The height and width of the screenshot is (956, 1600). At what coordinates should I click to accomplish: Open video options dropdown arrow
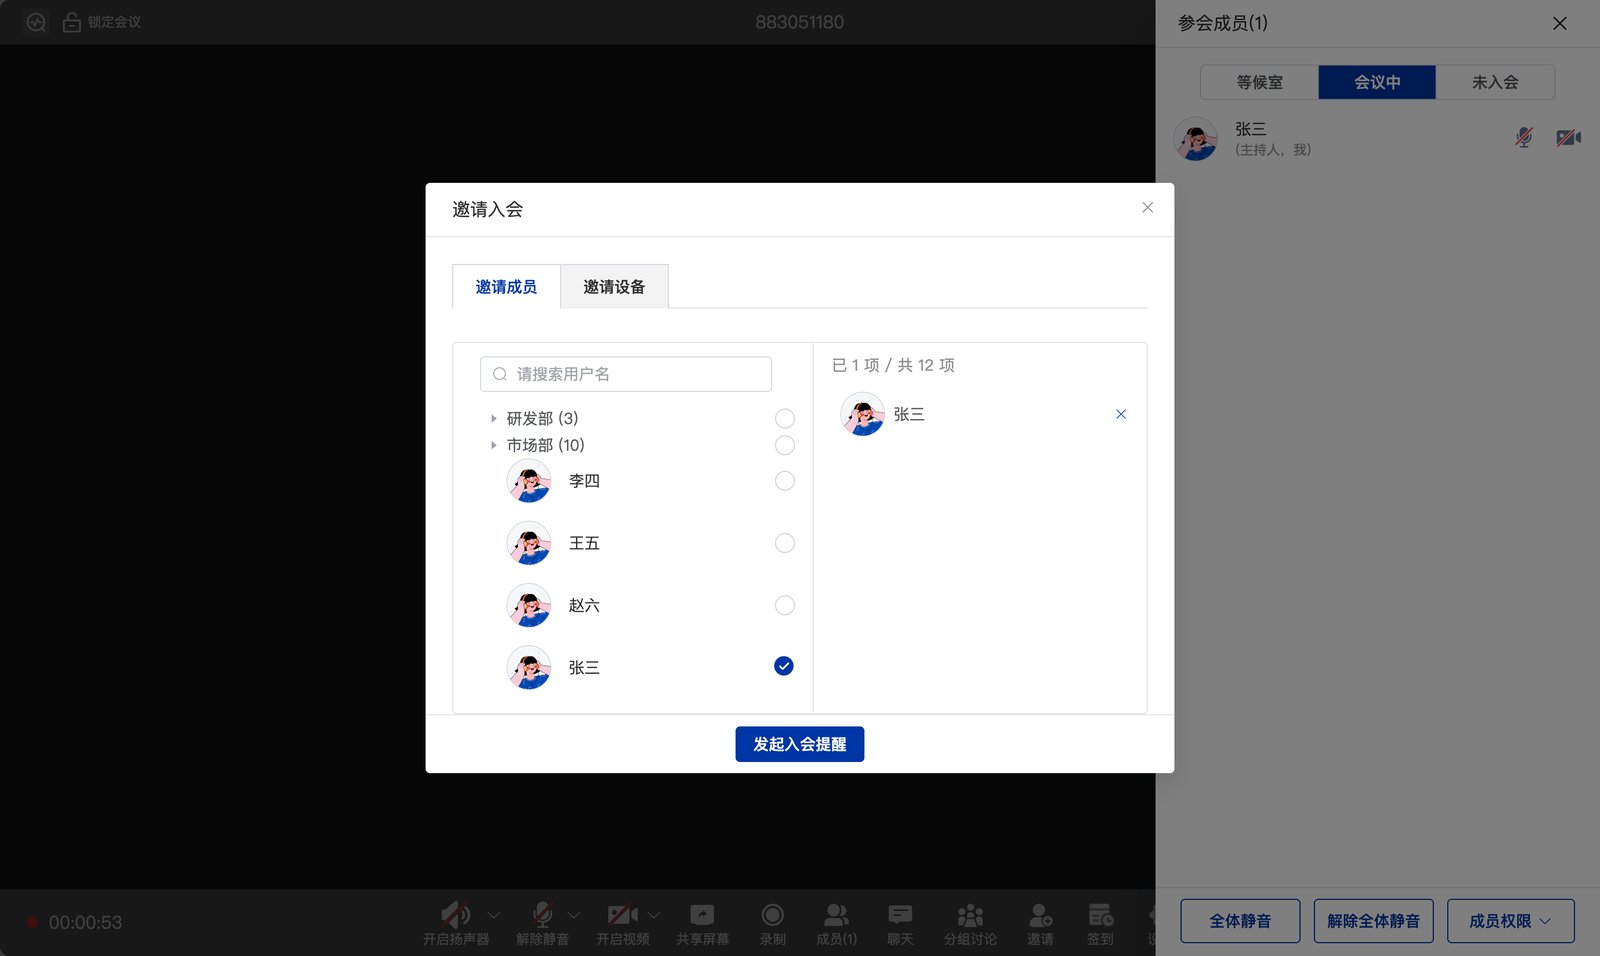(654, 915)
